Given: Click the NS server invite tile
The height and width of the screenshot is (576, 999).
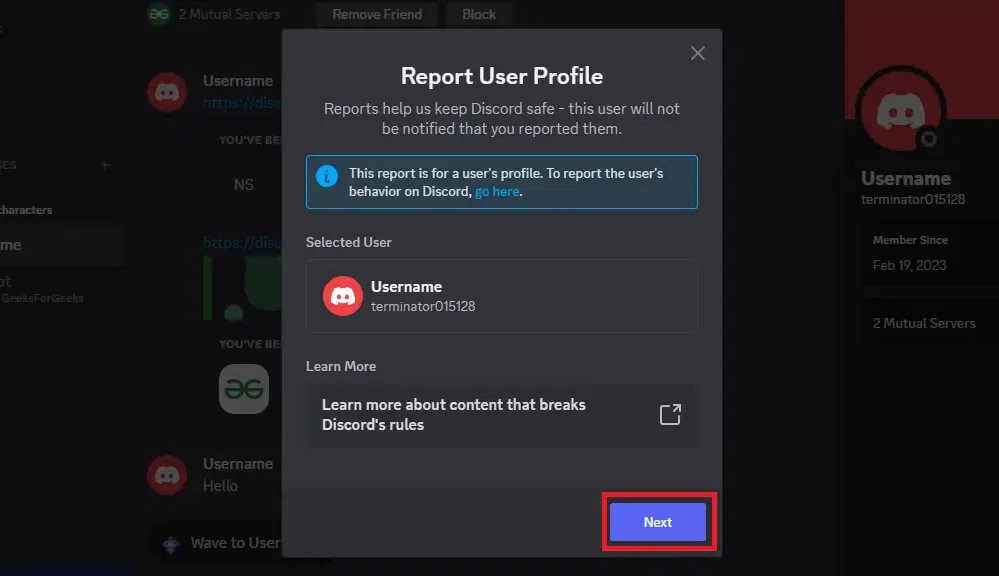Looking at the screenshot, I should (x=243, y=185).
